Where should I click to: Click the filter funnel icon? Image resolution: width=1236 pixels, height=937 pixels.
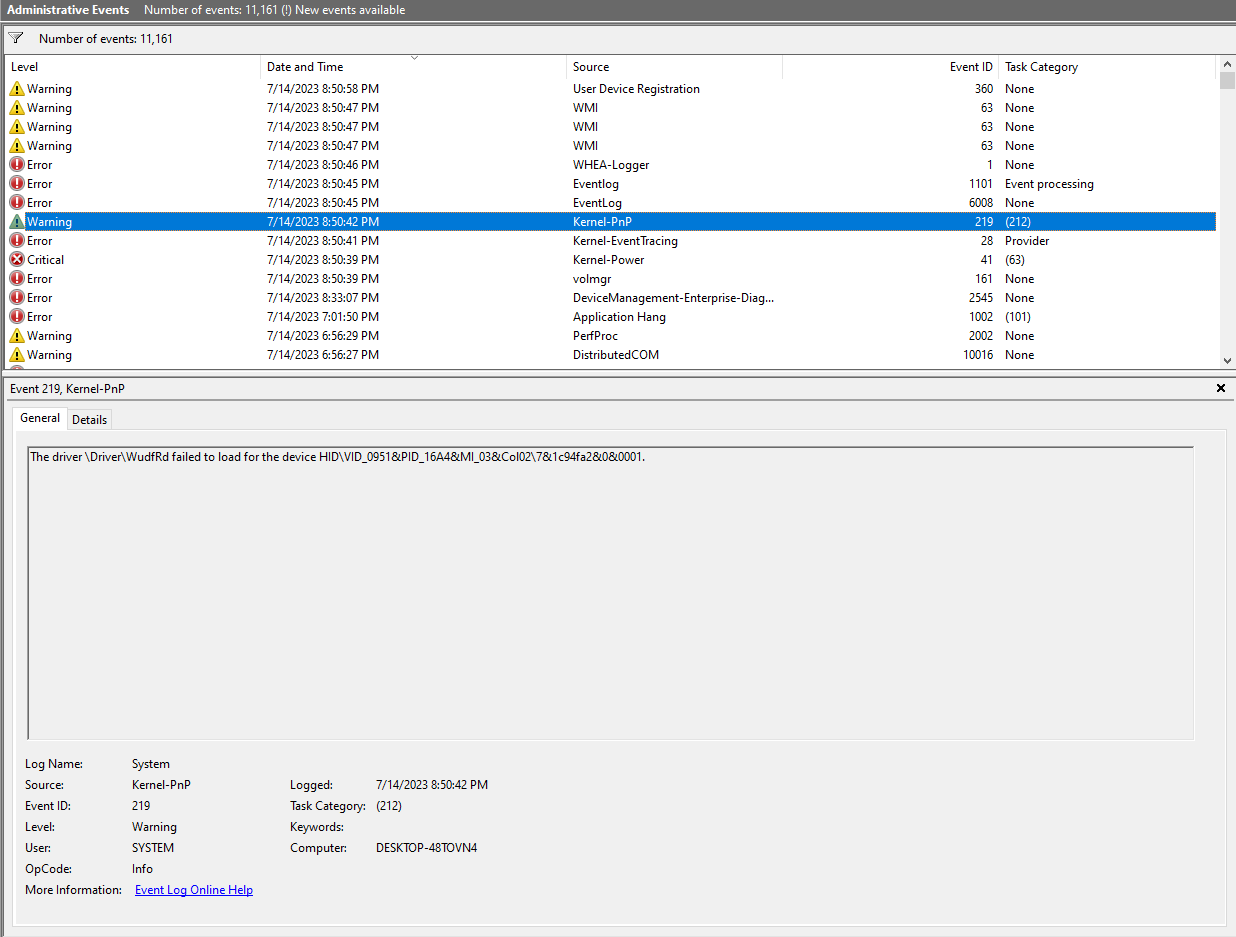[x=16, y=38]
